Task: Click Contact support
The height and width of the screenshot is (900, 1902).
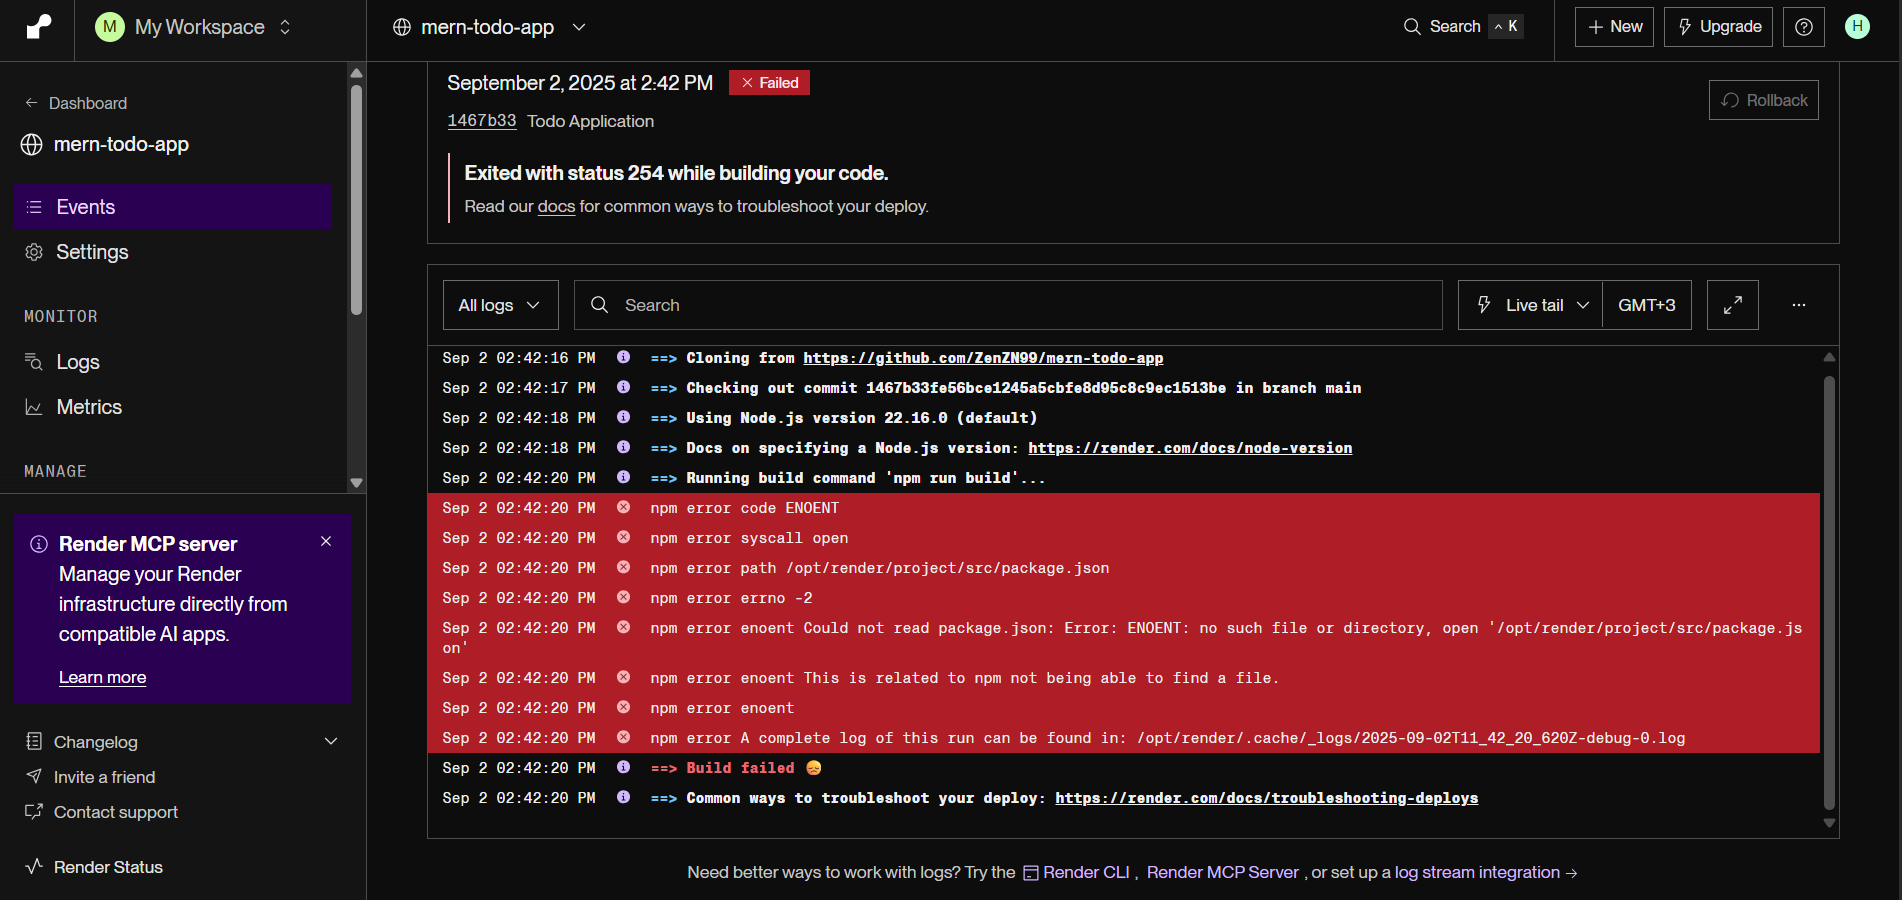Action: pyautogui.click(x=101, y=812)
